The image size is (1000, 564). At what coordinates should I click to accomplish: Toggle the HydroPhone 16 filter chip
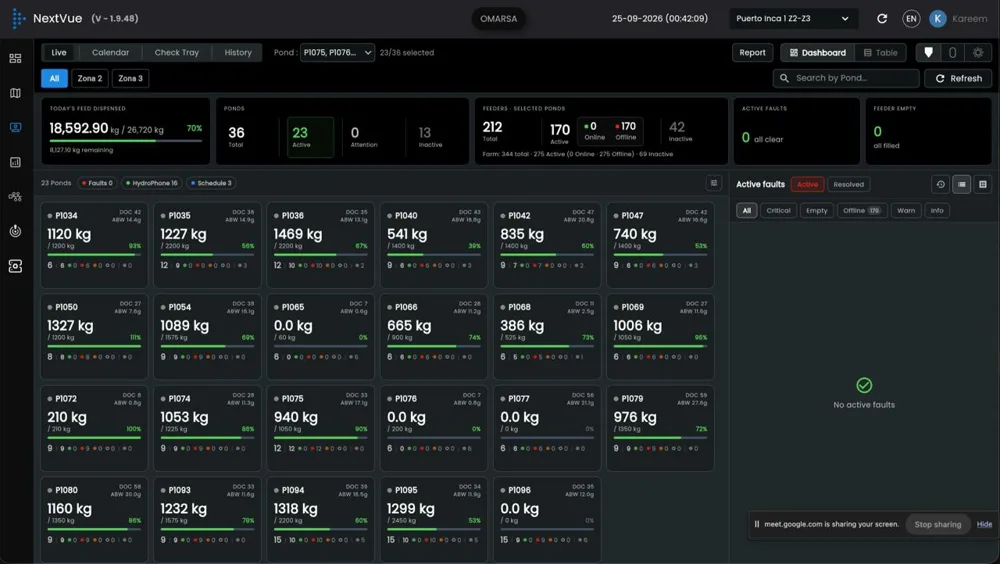pos(152,183)
